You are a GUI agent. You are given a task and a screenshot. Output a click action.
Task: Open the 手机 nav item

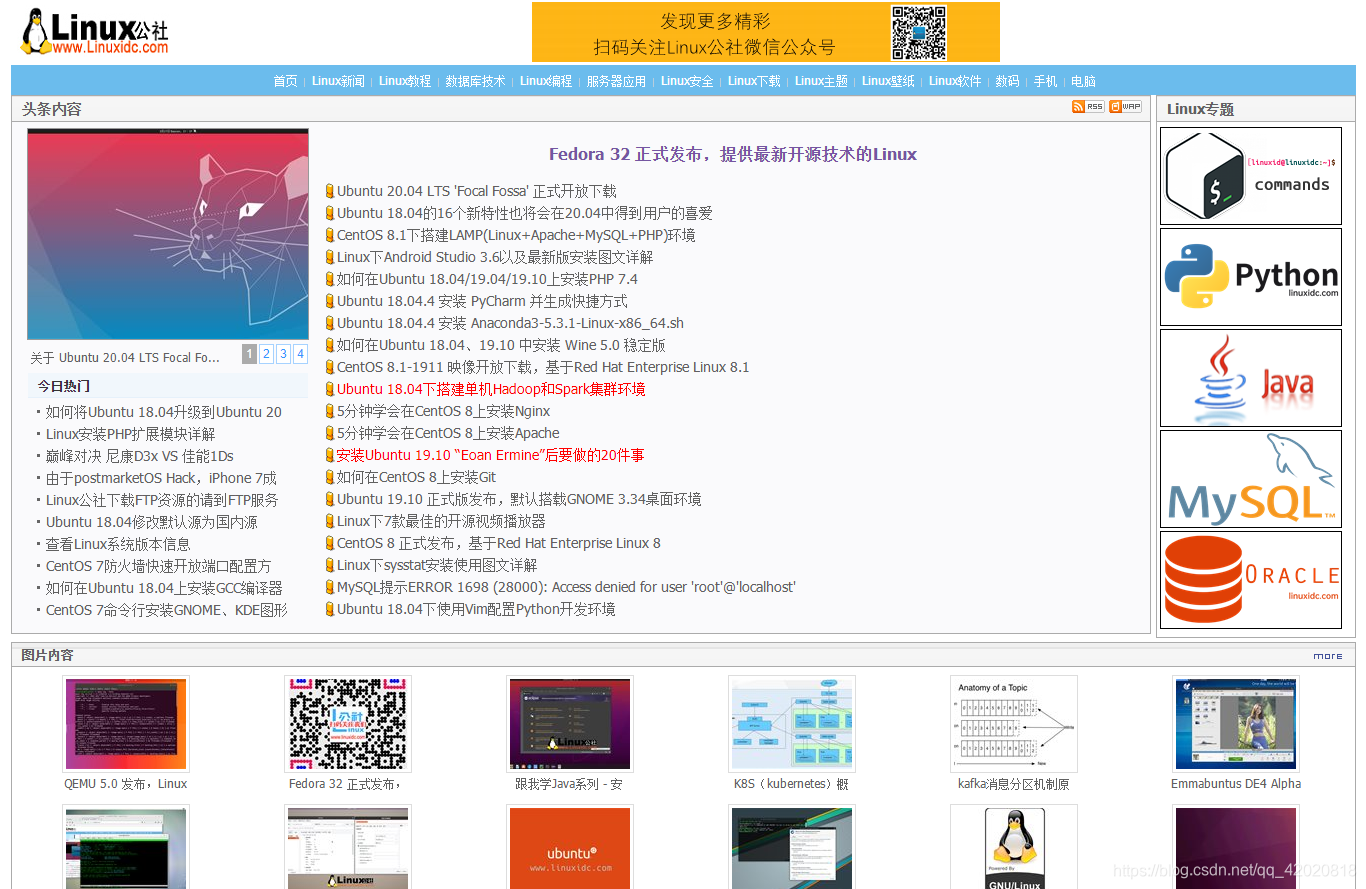click(1045, 81)
